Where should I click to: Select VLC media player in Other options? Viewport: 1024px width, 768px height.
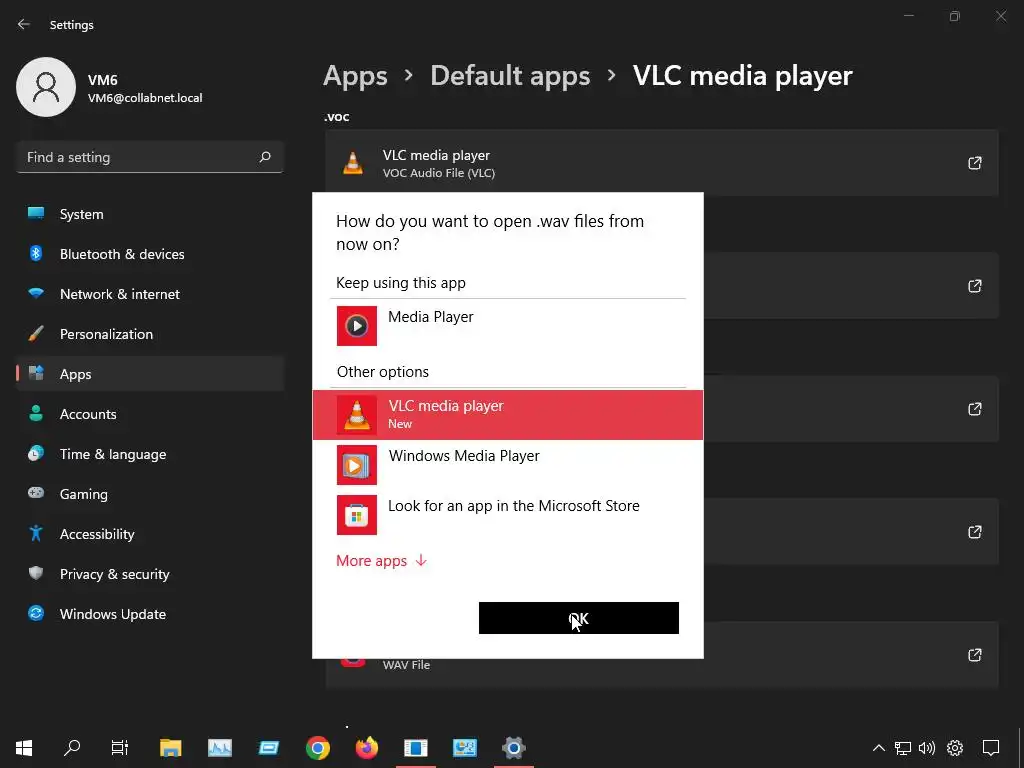coord(507,415)
